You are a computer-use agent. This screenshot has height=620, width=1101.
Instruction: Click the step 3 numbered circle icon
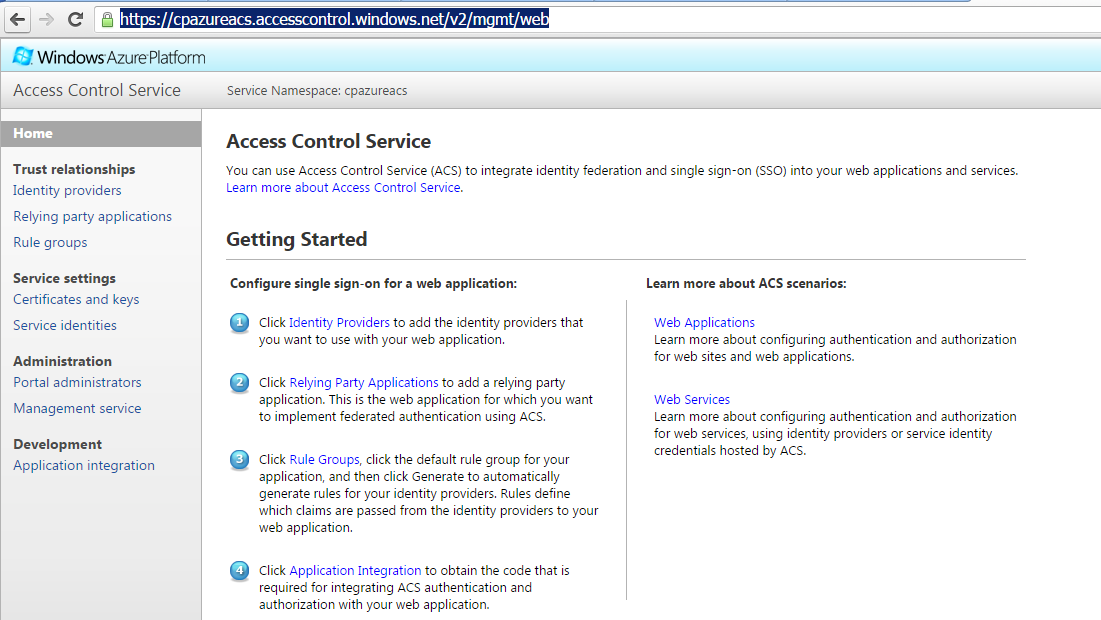coord(239,460)
